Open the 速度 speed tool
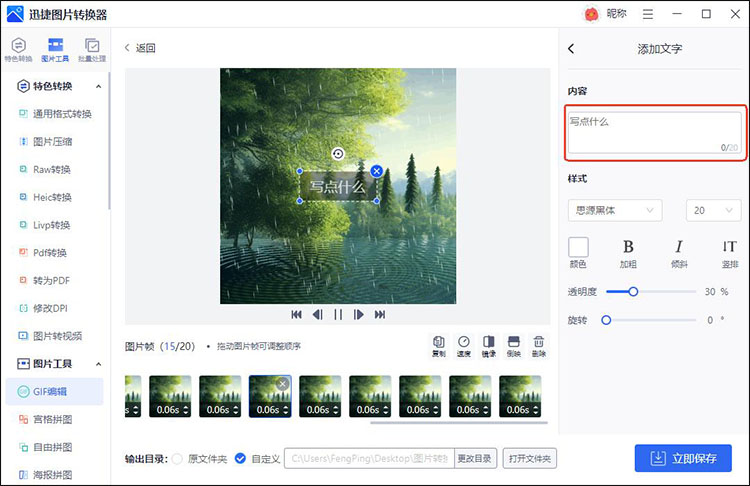750x486 pixels. pyautogui.click(x=463, y=346)
